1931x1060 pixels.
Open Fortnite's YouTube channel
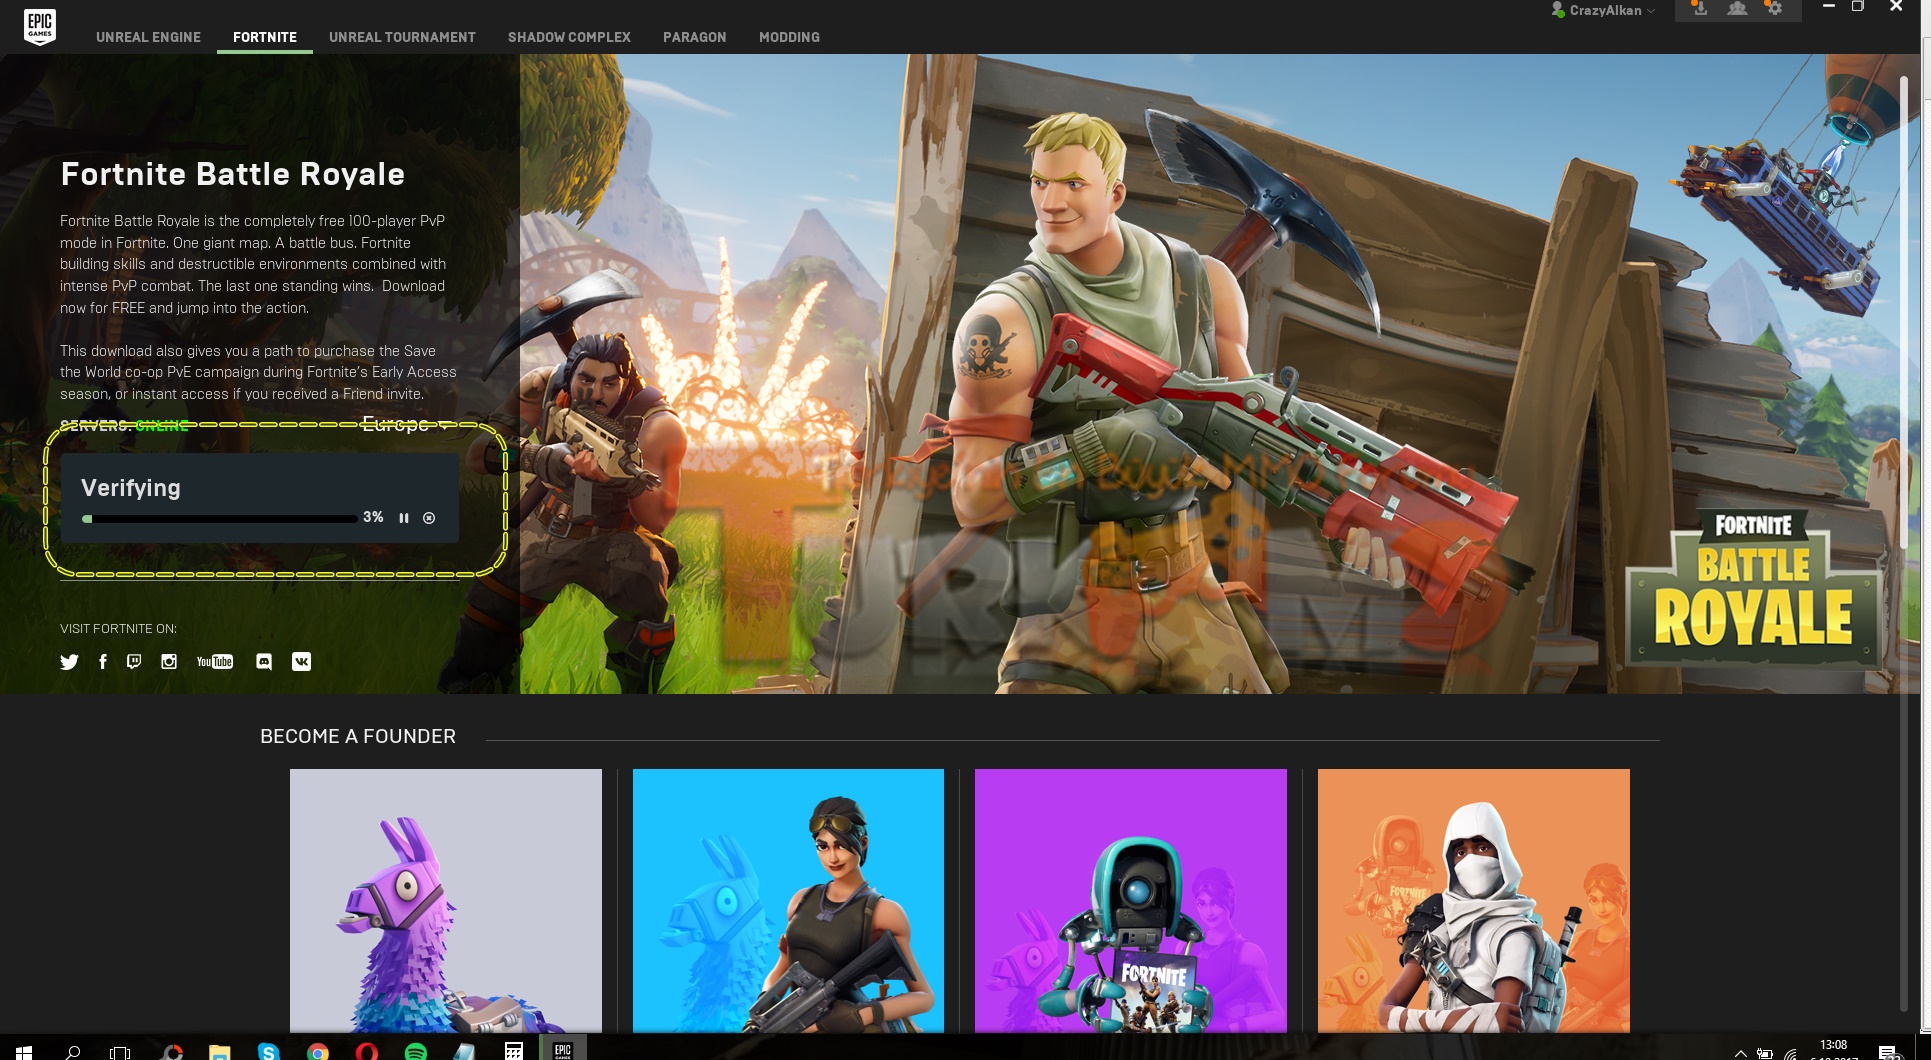[215, 661]
